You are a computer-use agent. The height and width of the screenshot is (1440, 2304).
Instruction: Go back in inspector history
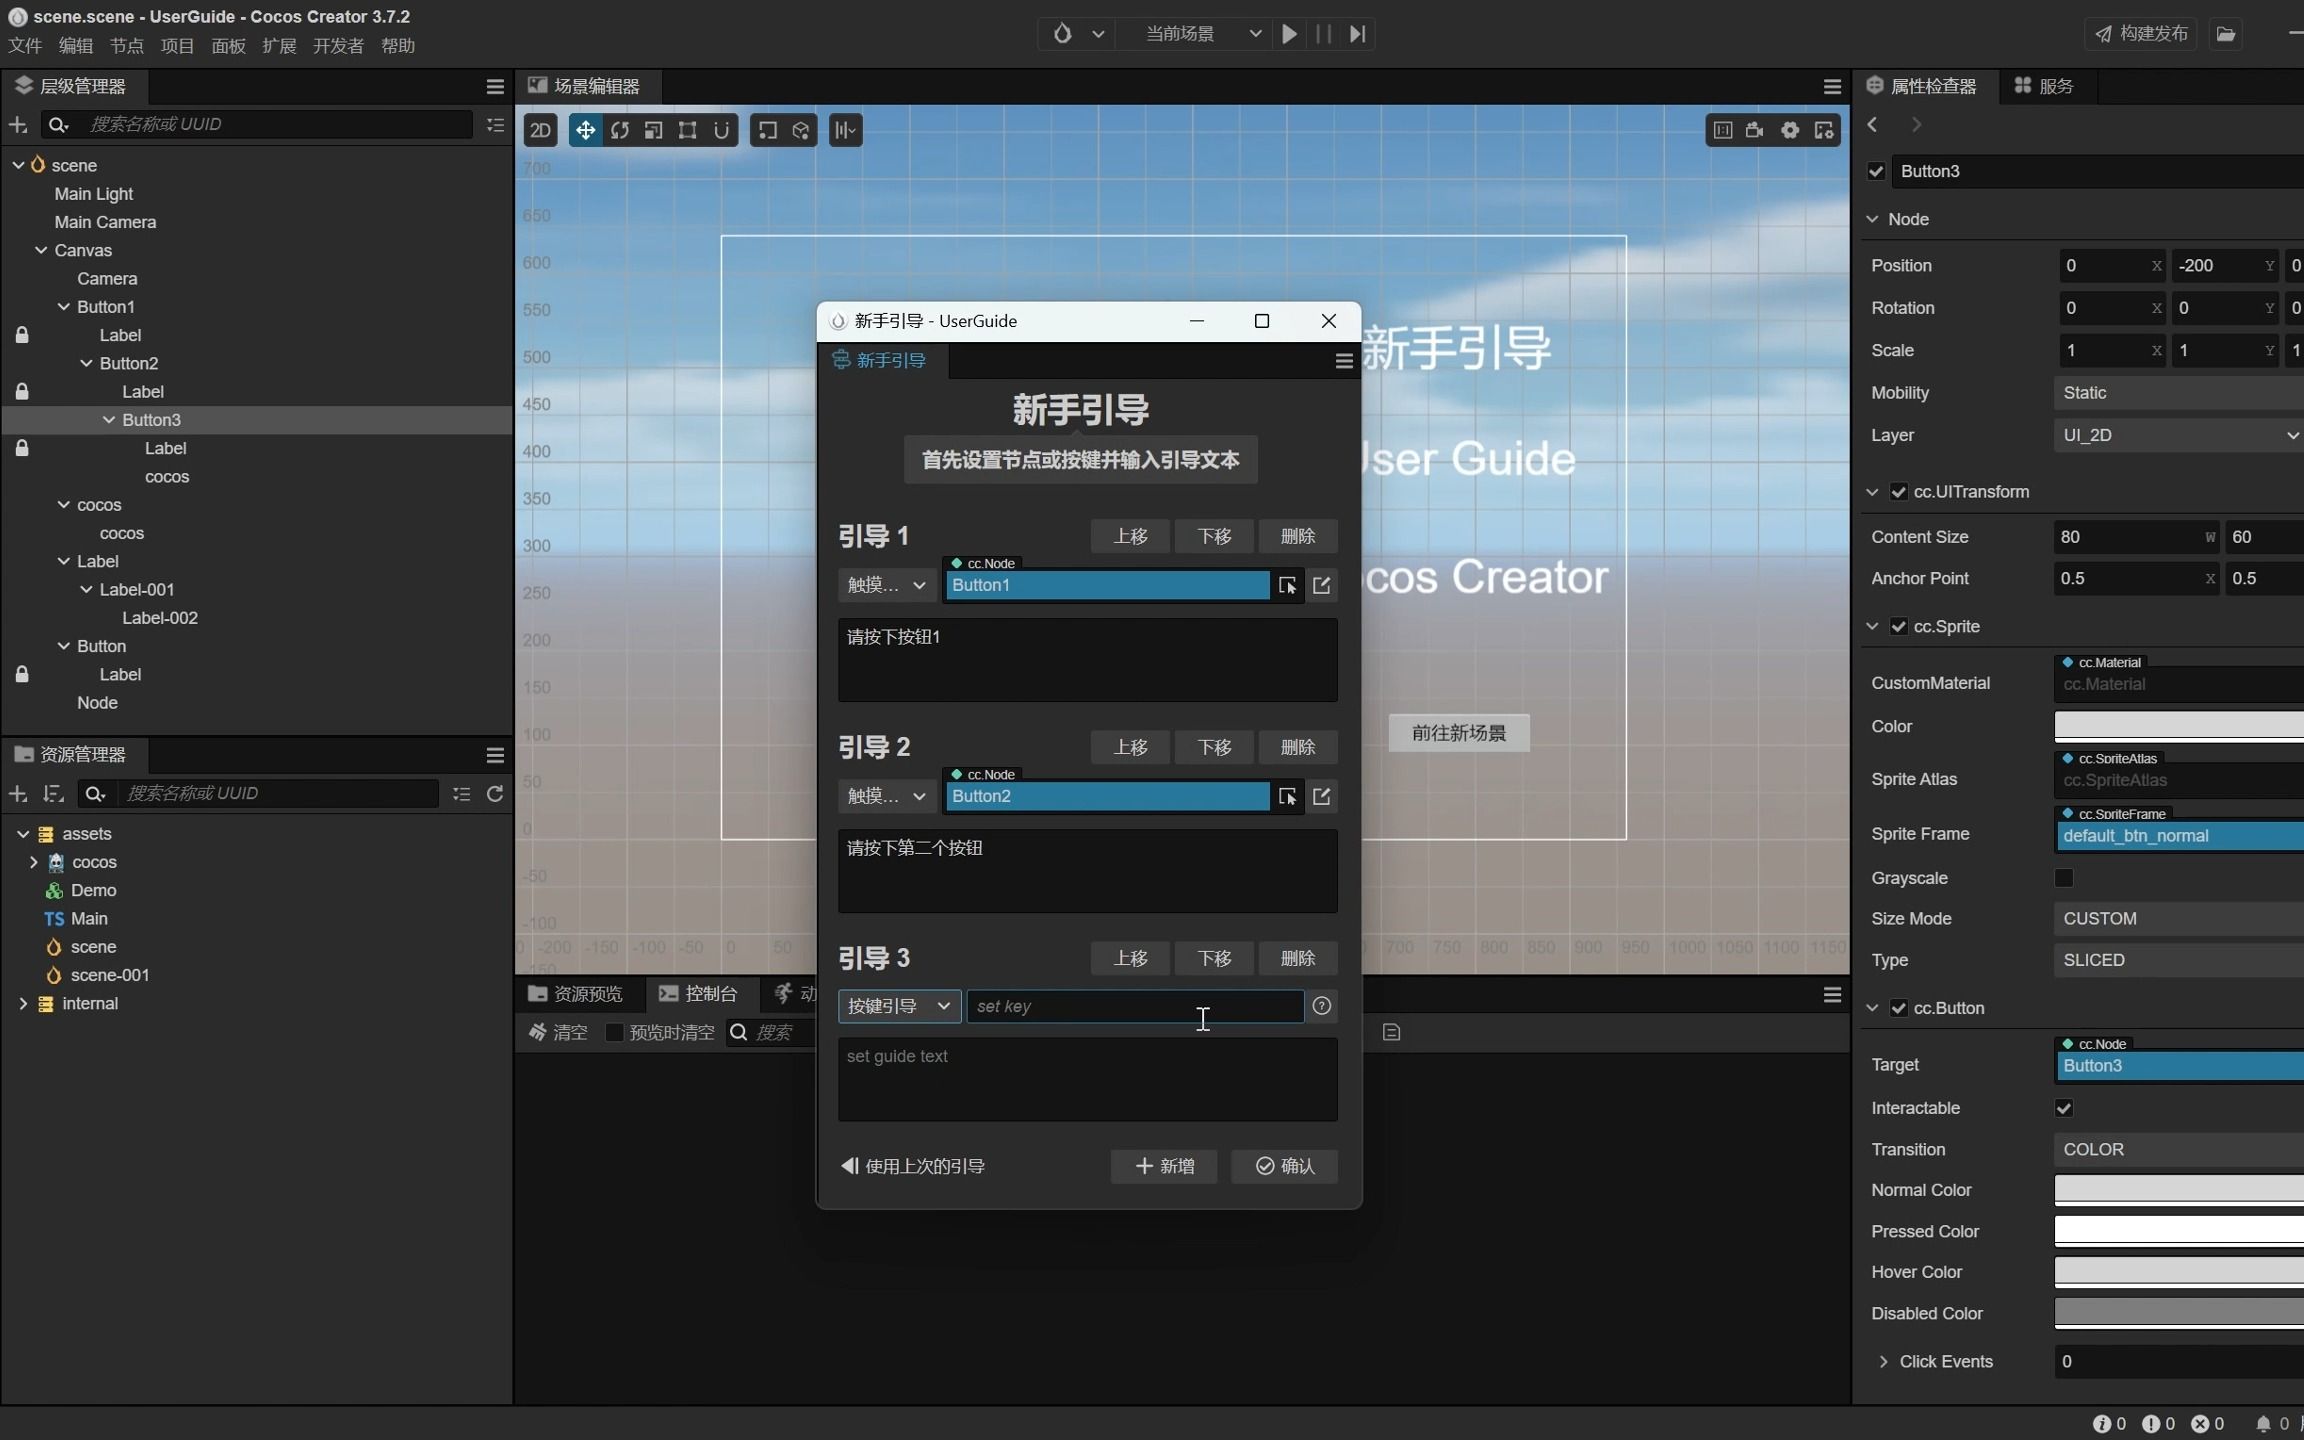[x=1873, y=125]
